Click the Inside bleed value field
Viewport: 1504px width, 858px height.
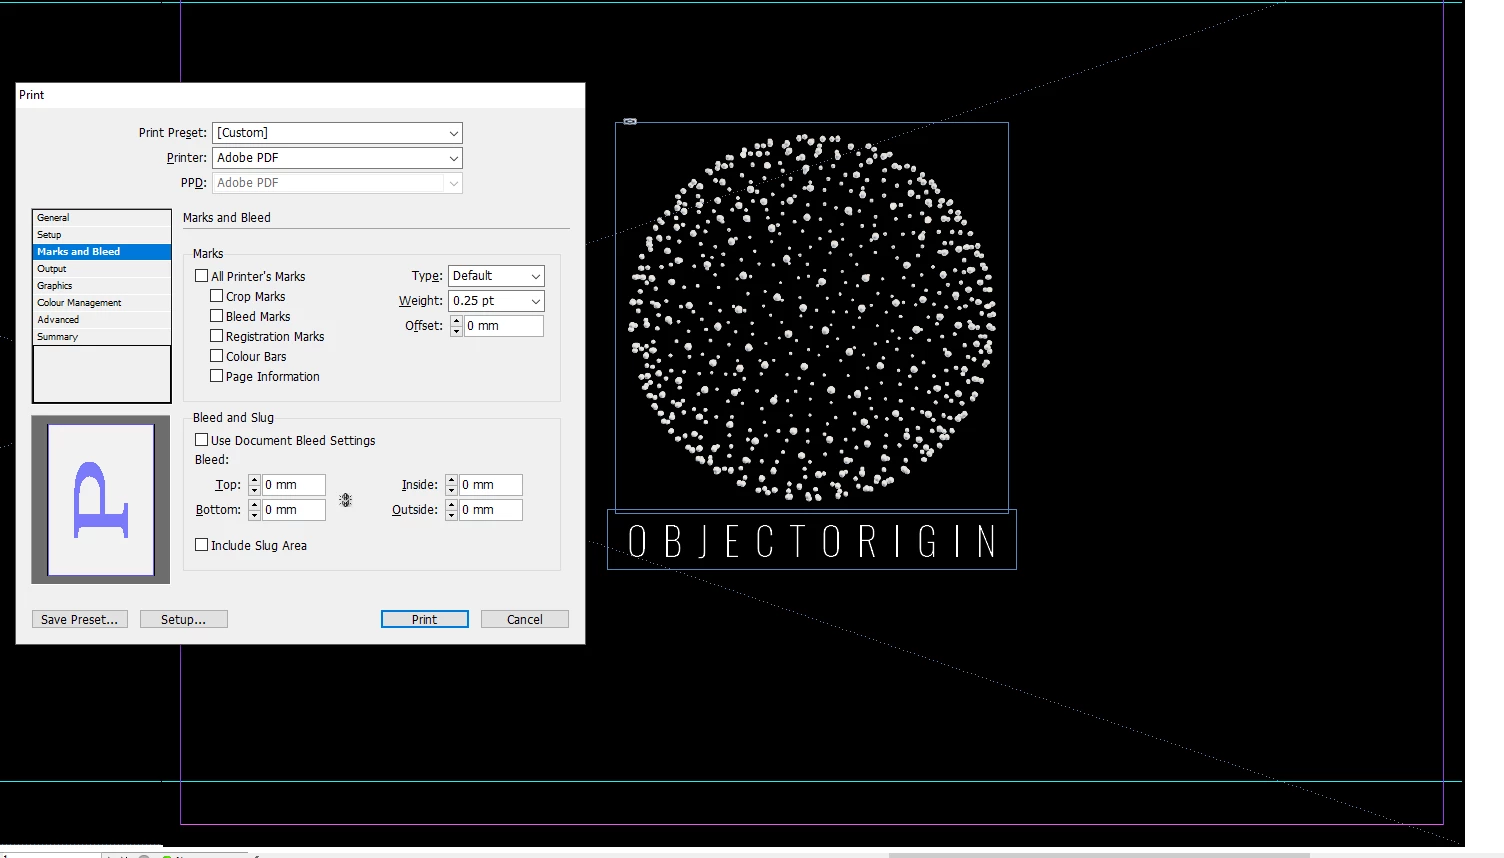pyautogui.click(x=491, y=485)
